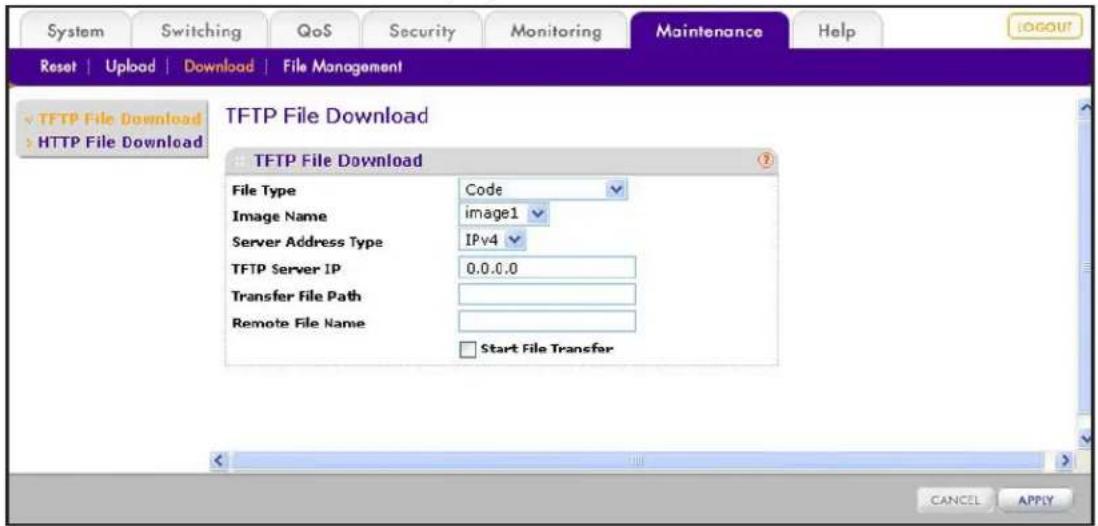
Task: Click the Remote File Name label
Action: pyautogui.click(x=298, y=323)
